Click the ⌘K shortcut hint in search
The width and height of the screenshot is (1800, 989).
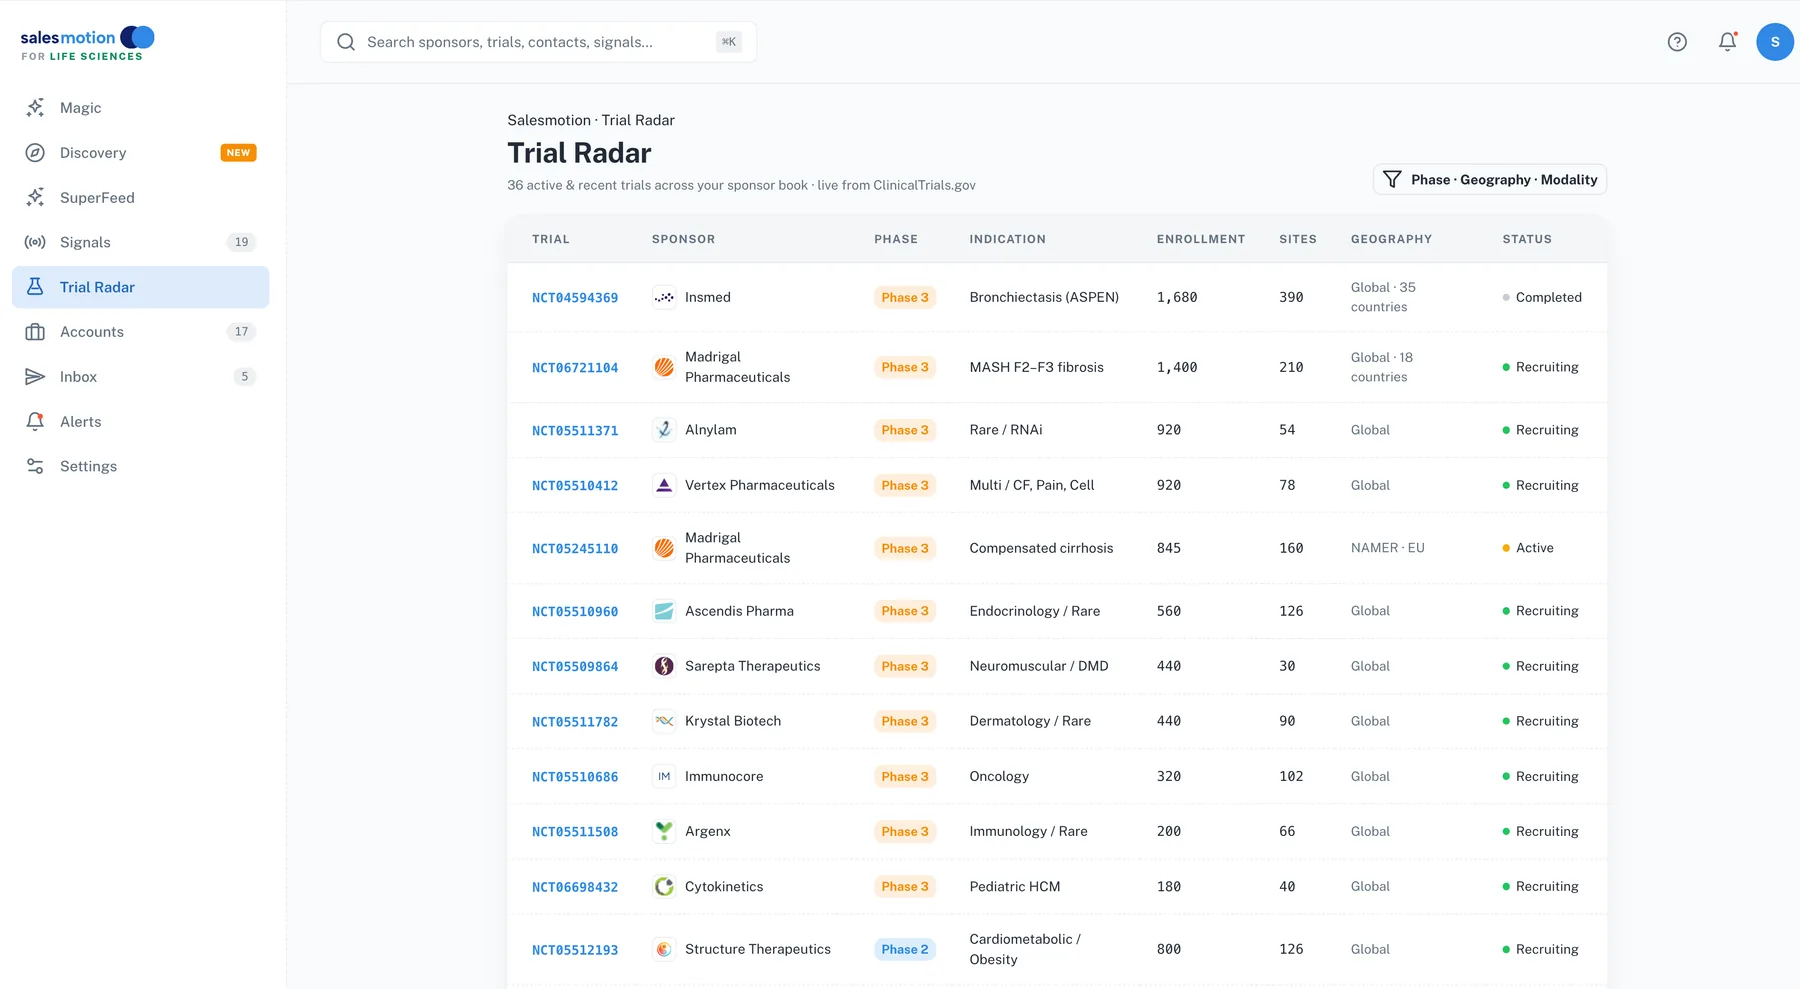pyautogui.click(x=729, y=42)
